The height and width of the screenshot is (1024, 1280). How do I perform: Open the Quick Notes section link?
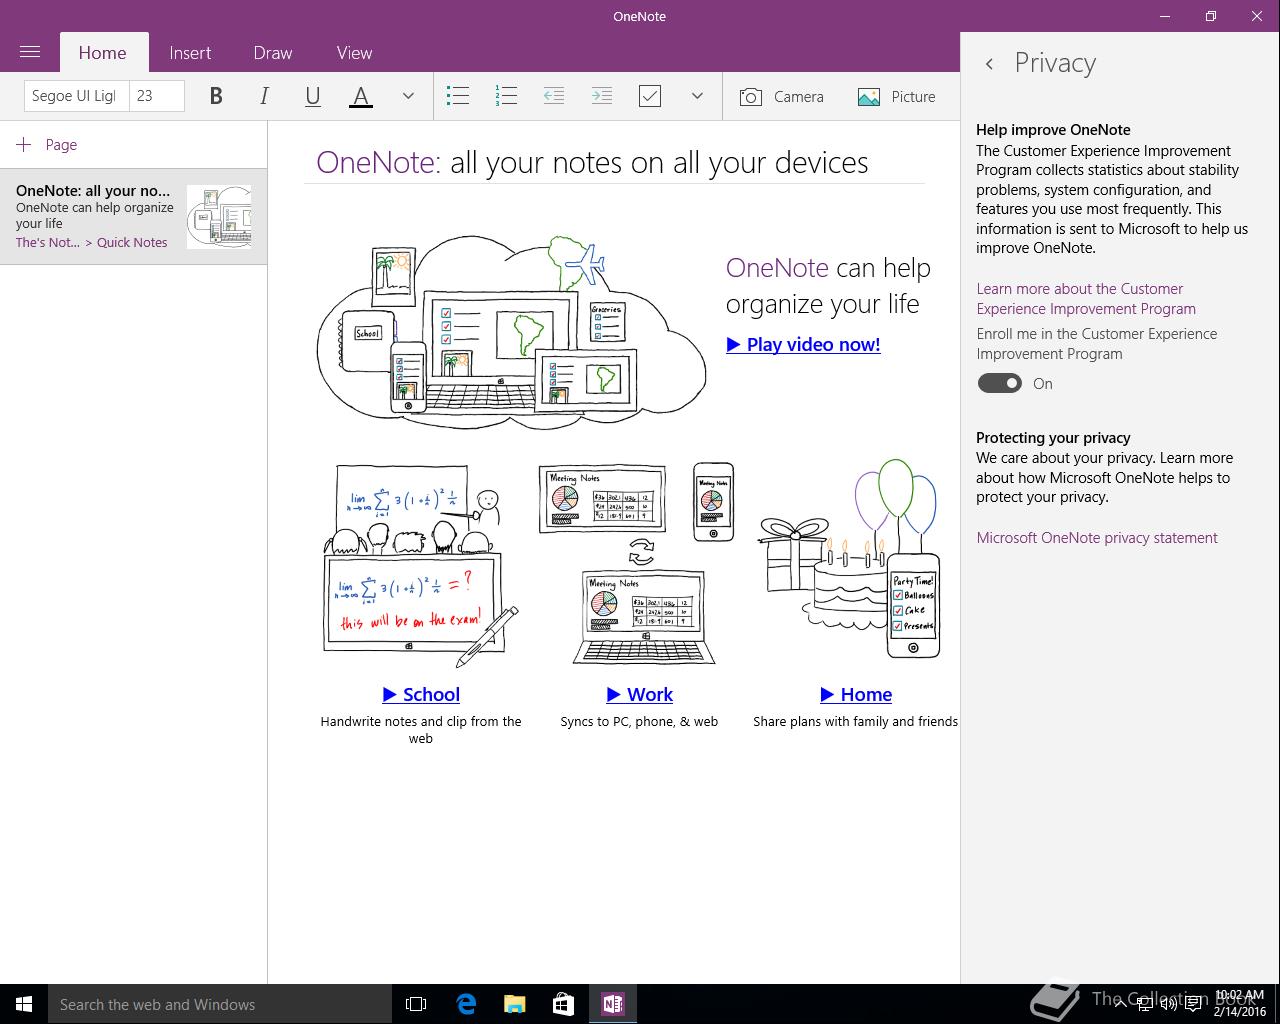pyautogui.click(x=132, y=242)
